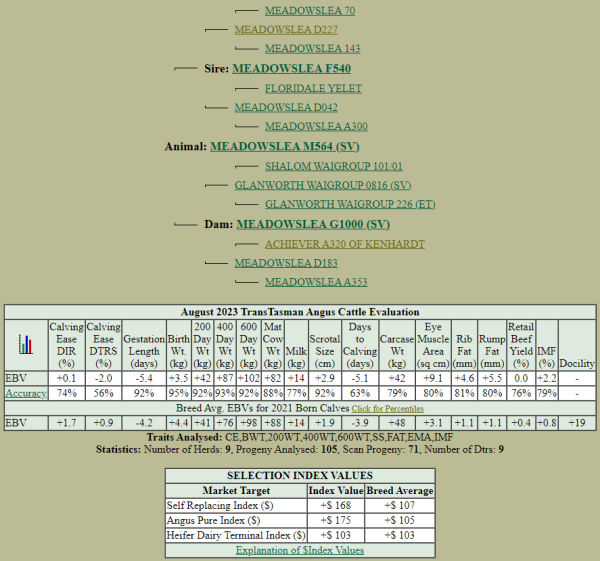Open the EBV bar graph icon
600x561 pixels.
[x=26, y=344]
